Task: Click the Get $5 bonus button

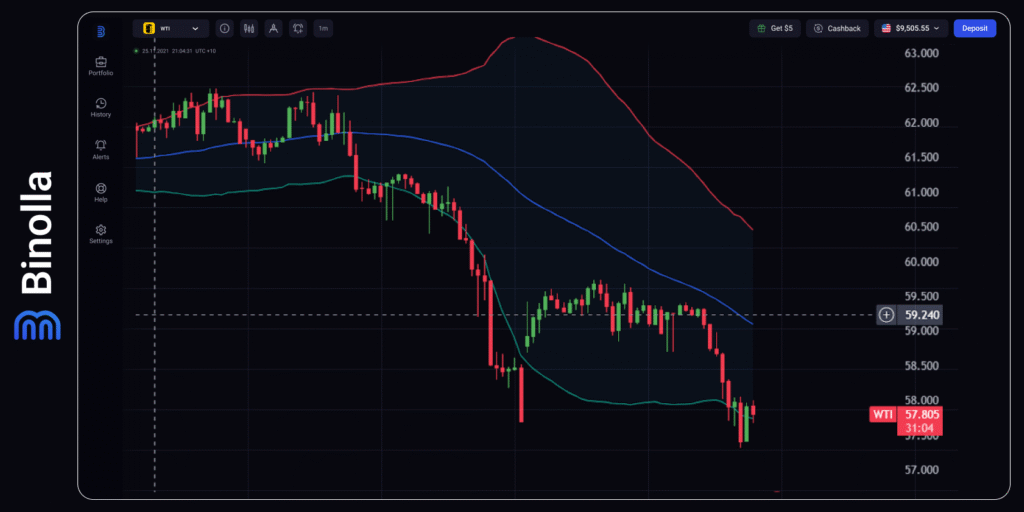Action: tap(774, 29)
